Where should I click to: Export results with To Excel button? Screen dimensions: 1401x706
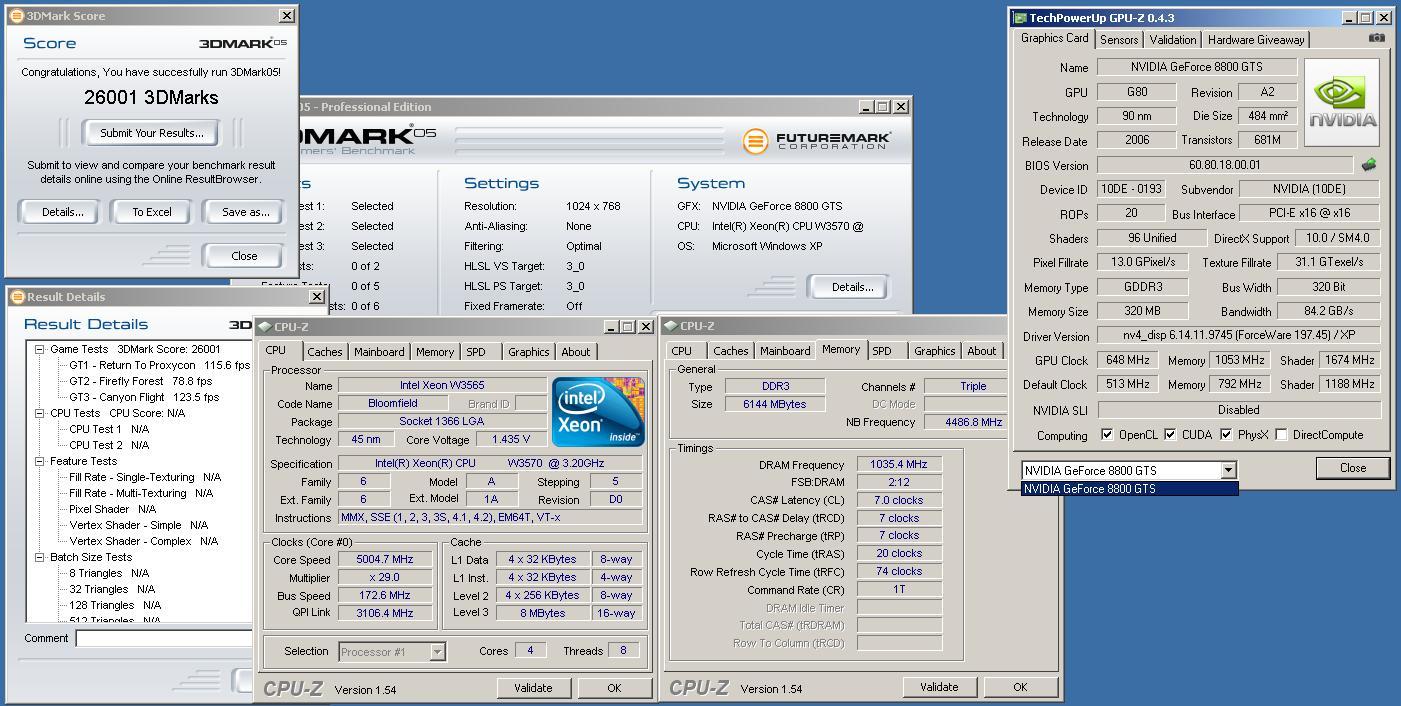pyautogui.click(x=152, y=212)
